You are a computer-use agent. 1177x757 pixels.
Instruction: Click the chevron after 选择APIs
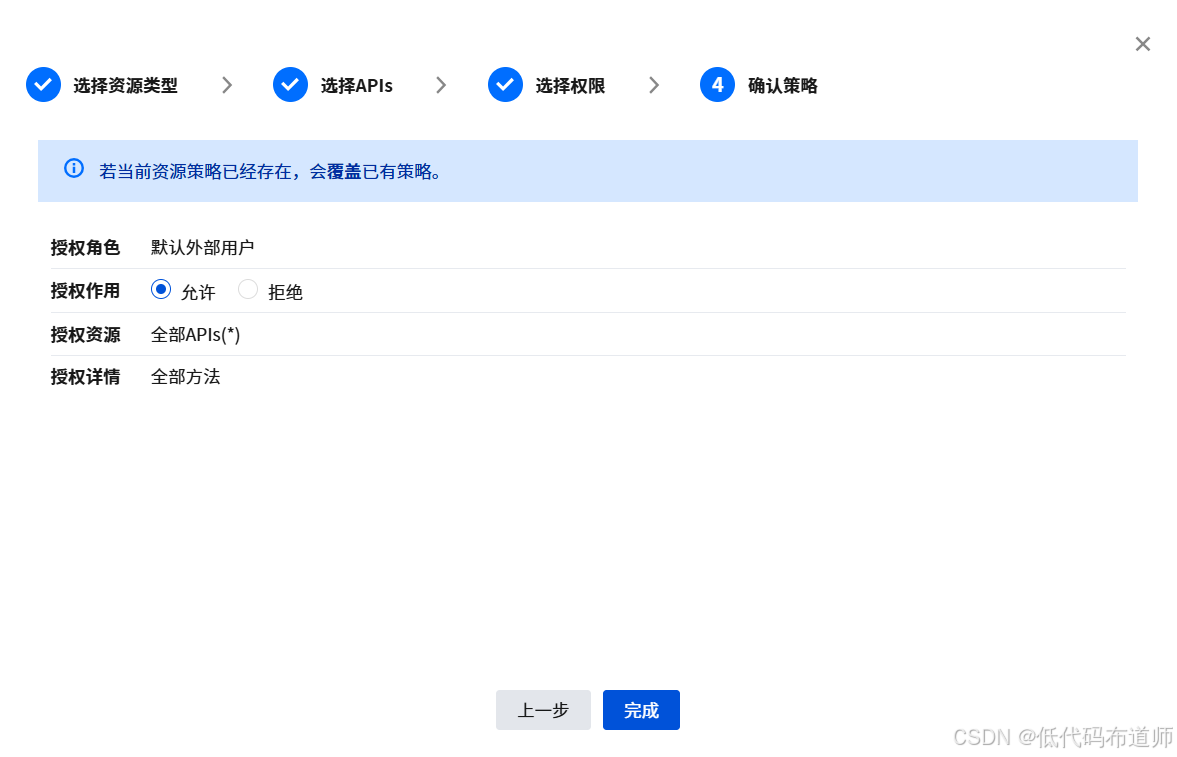(x=440, y=85)
